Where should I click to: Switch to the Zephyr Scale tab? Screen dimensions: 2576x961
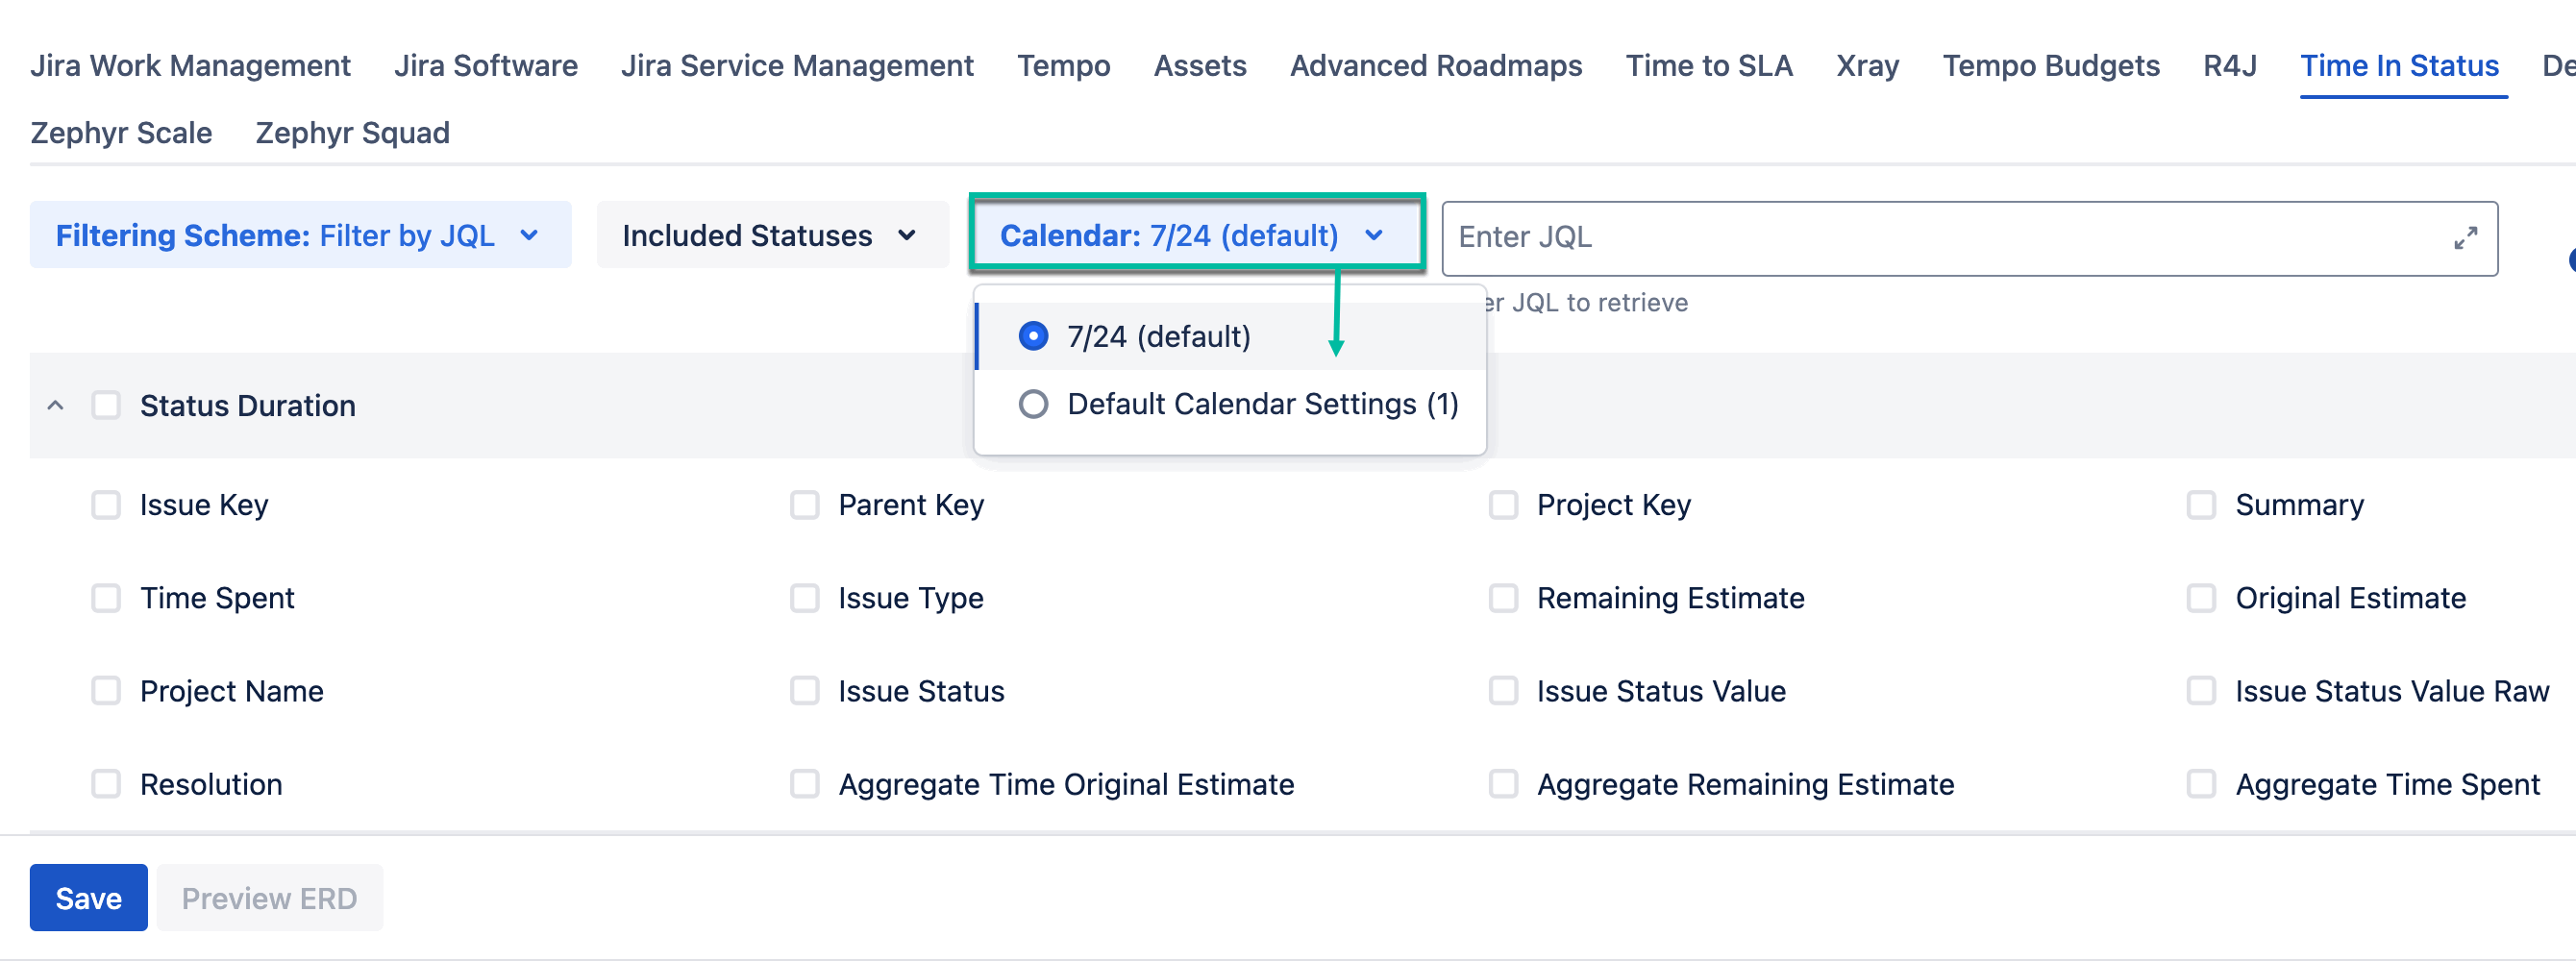[121, 132]
